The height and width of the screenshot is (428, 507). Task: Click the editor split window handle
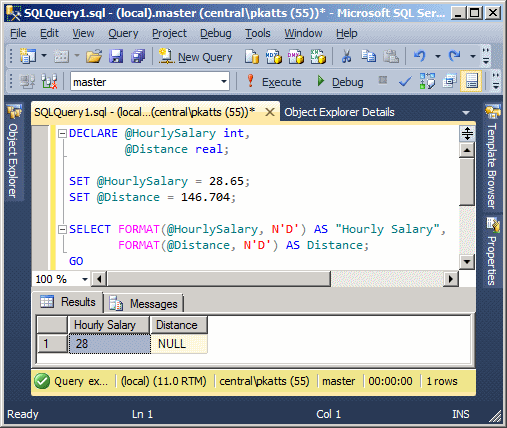pyautogui.click(x=467, y=133)
